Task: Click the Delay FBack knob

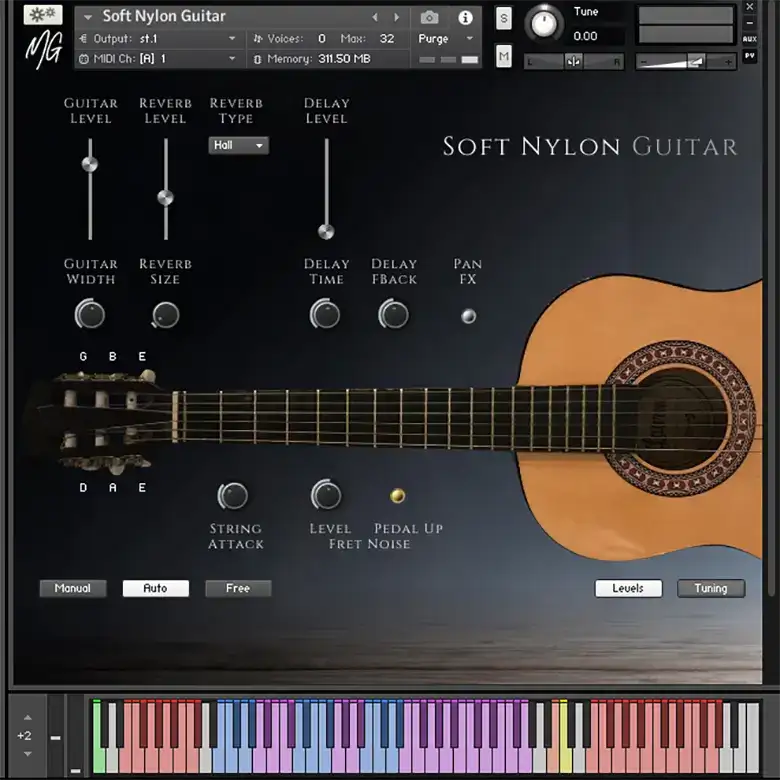Action: pos(393,314)
